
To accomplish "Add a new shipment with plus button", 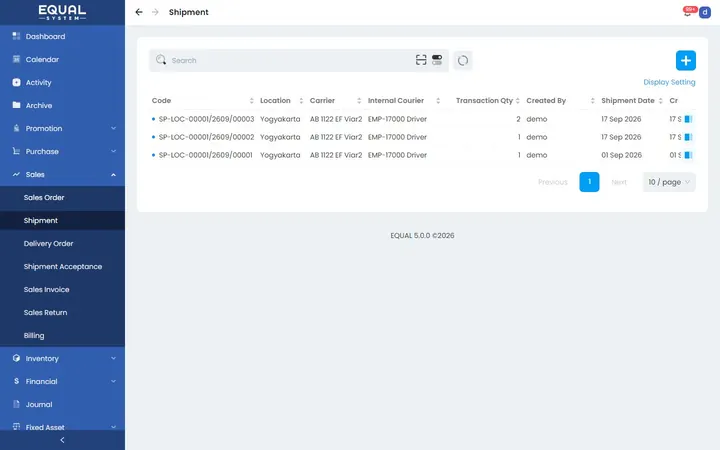I will [x=686, y=61].
